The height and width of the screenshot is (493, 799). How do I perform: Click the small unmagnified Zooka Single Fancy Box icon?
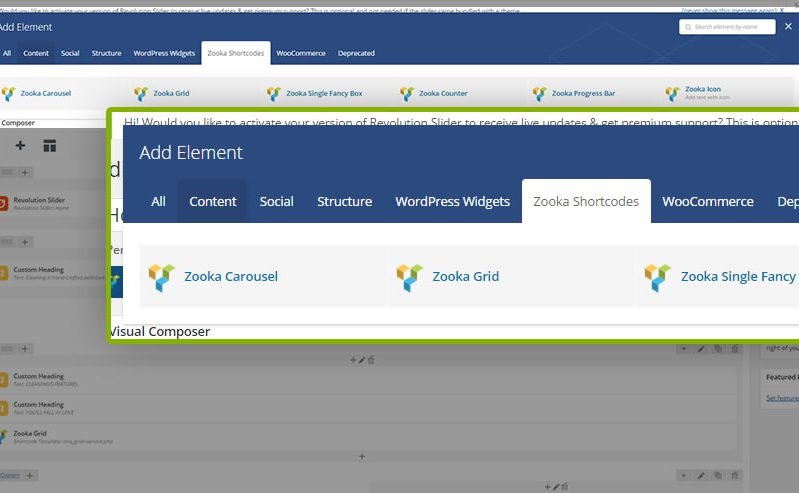[274, 94]
